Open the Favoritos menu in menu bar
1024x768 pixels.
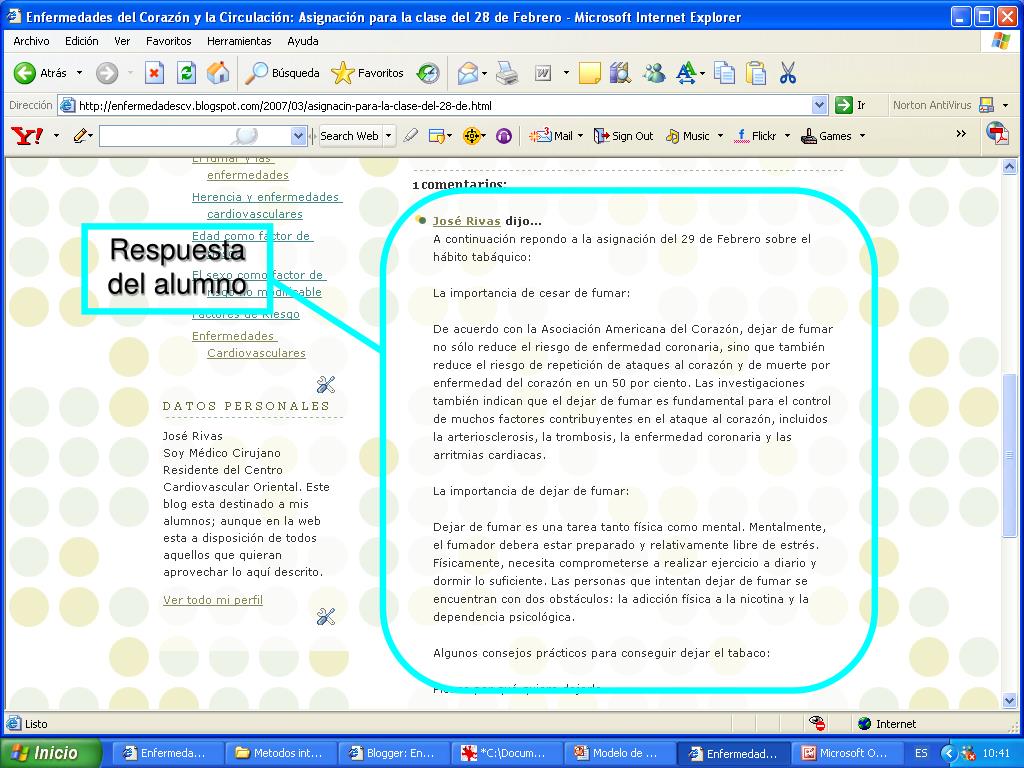click(168, 41)
